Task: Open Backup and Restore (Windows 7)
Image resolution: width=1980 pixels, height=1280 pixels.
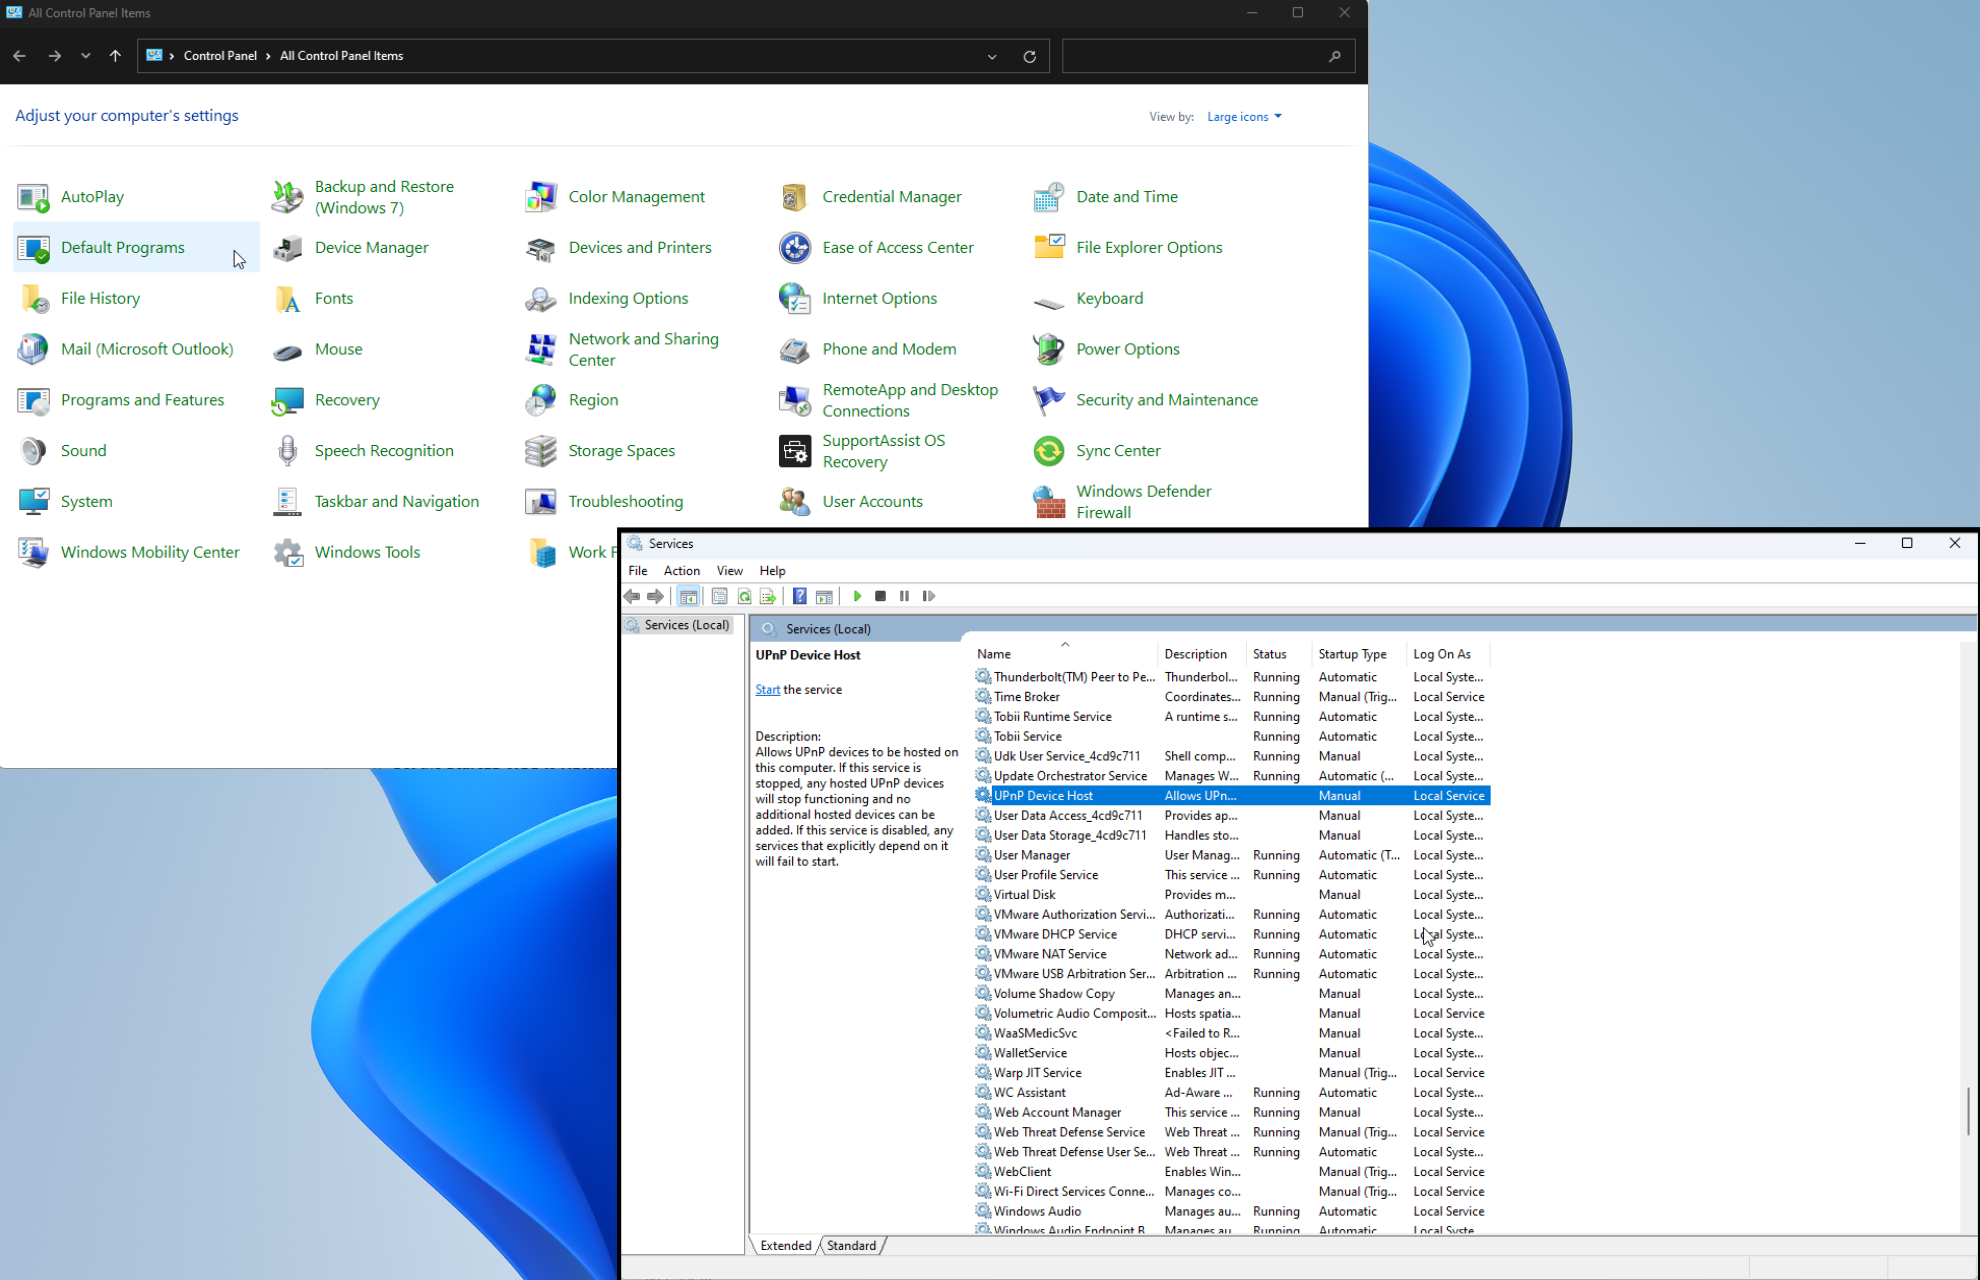Action: [x=364, y=197]
